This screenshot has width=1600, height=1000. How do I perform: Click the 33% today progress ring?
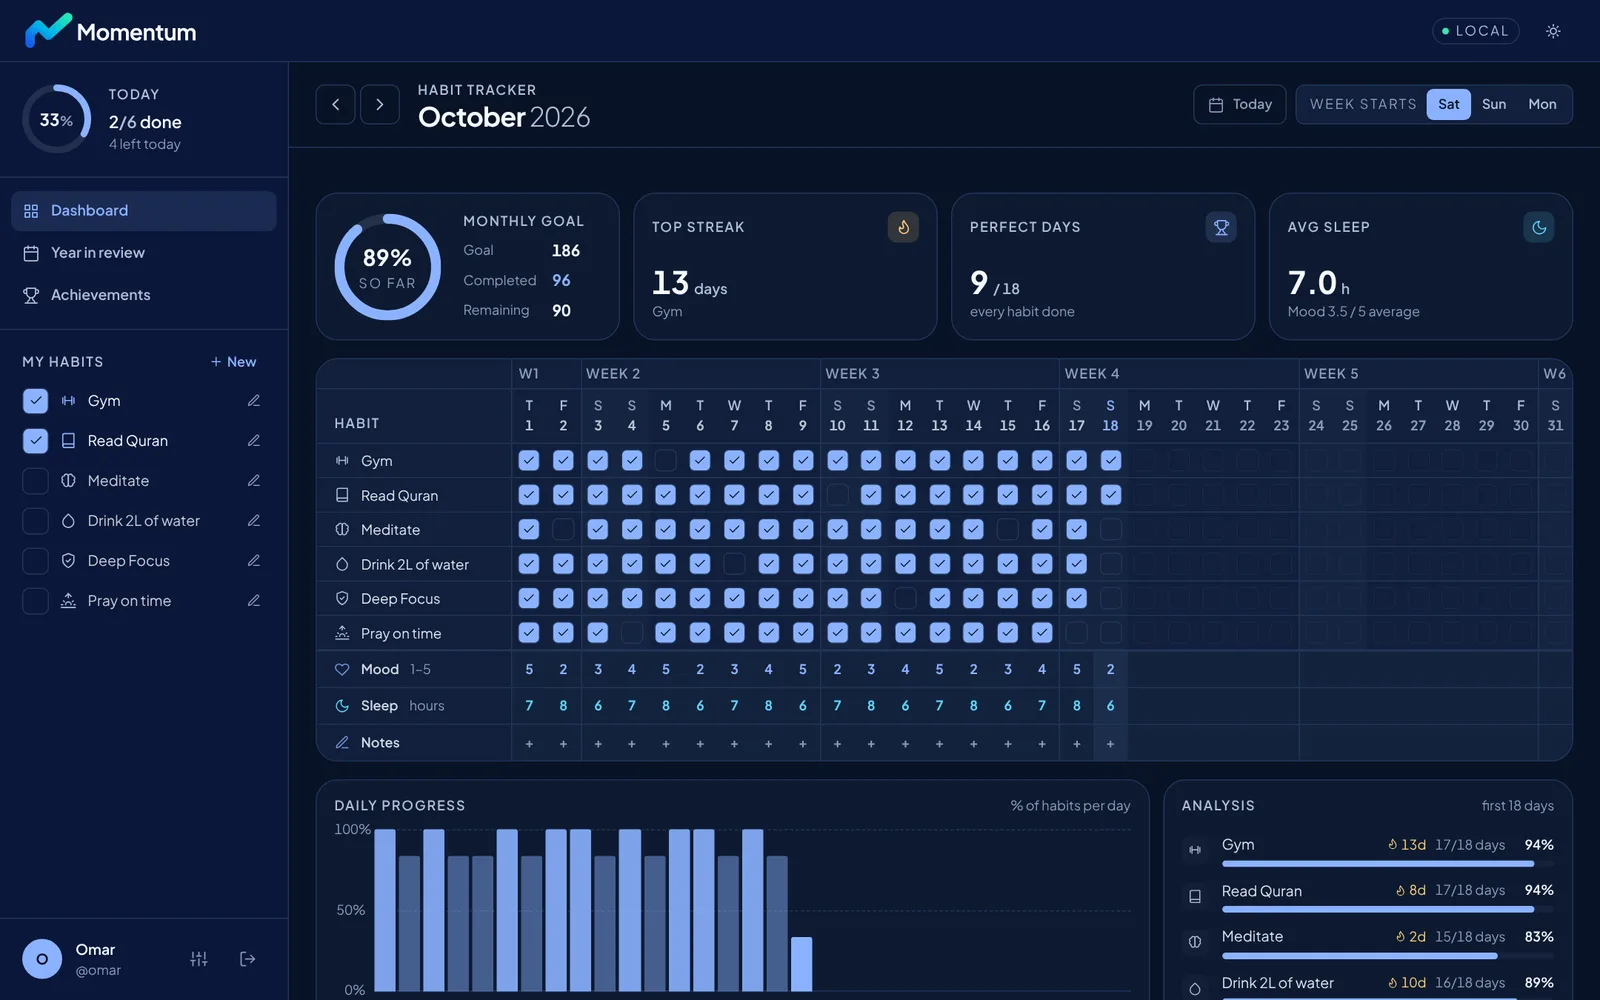(x=57, y=119)
